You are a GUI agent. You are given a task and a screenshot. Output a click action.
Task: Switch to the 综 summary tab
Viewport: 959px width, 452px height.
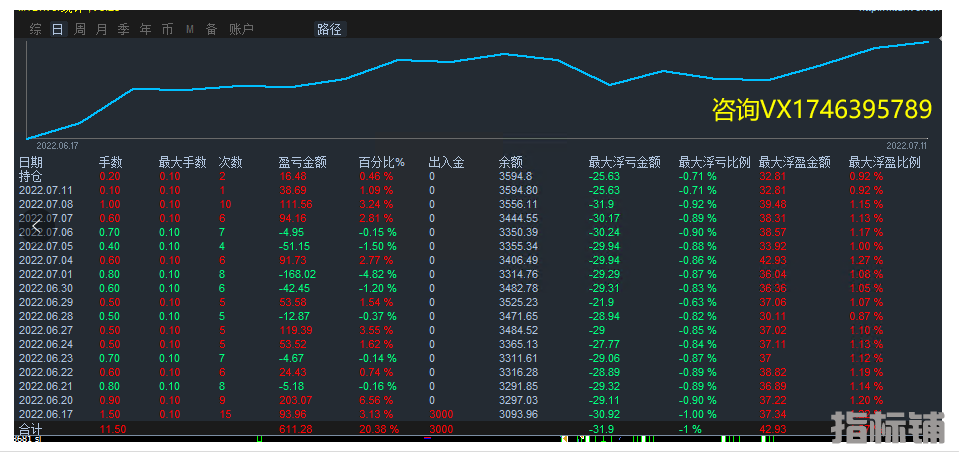pos(36,29)
